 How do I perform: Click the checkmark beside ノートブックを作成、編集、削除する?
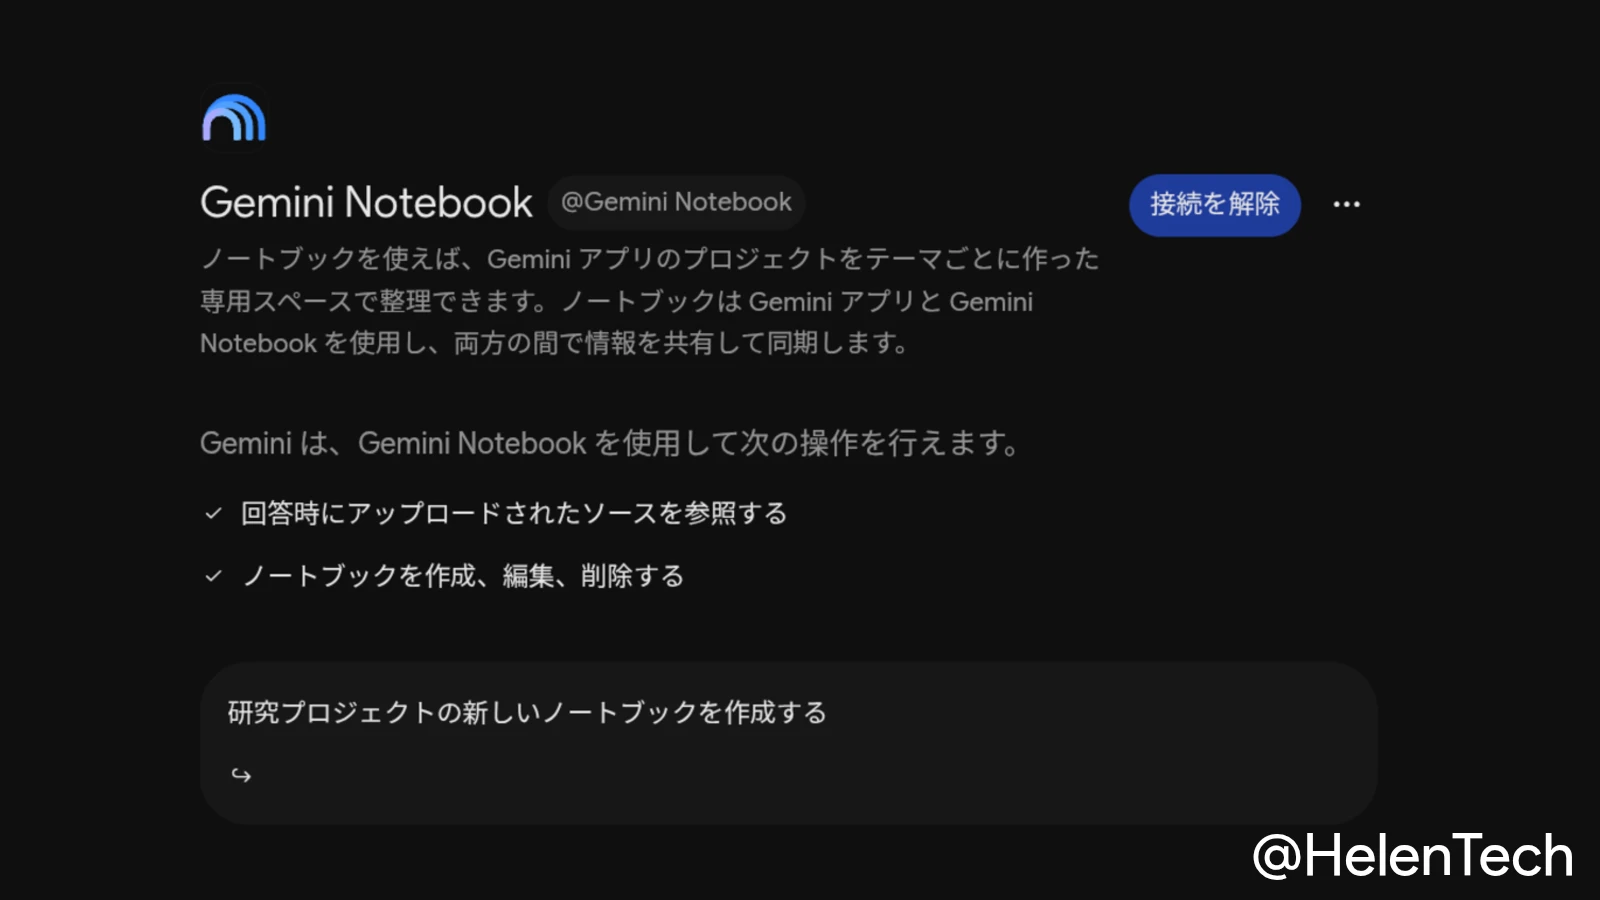[x=213, y=576]
